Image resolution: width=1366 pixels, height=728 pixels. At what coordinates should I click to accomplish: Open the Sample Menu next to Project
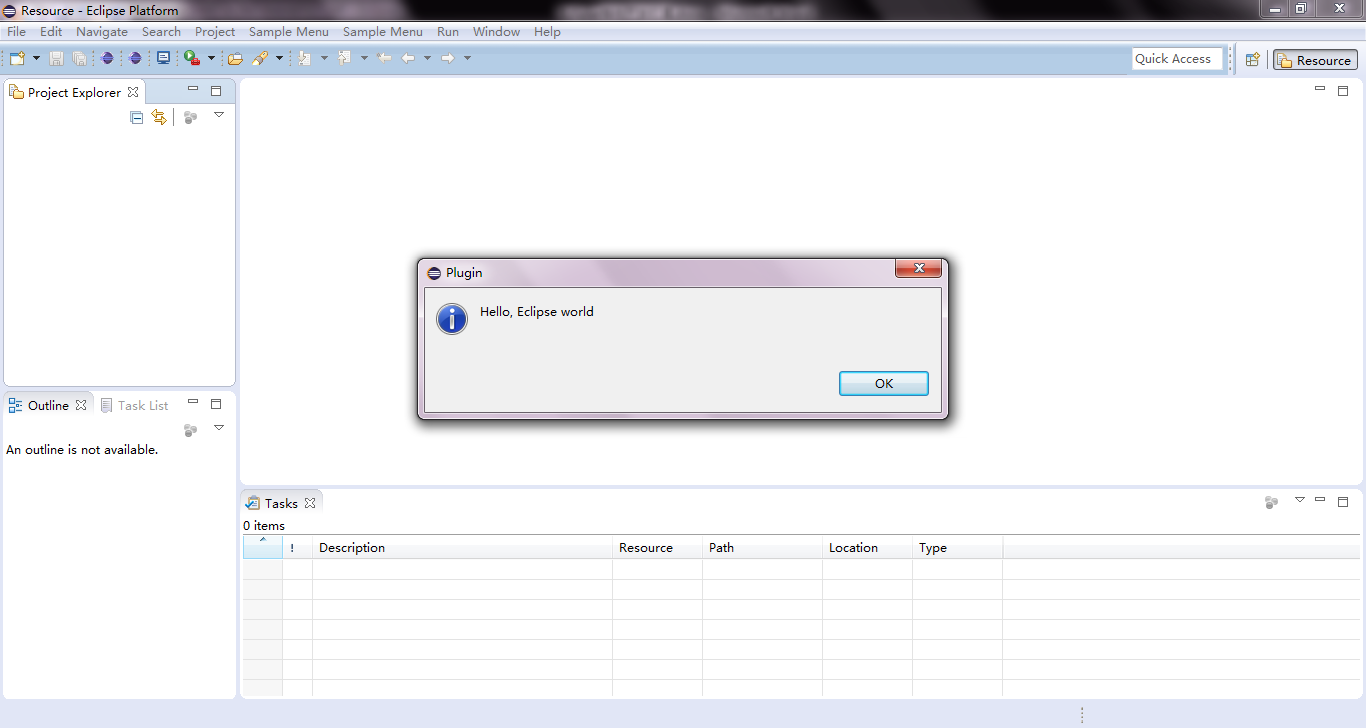(289, 32)
